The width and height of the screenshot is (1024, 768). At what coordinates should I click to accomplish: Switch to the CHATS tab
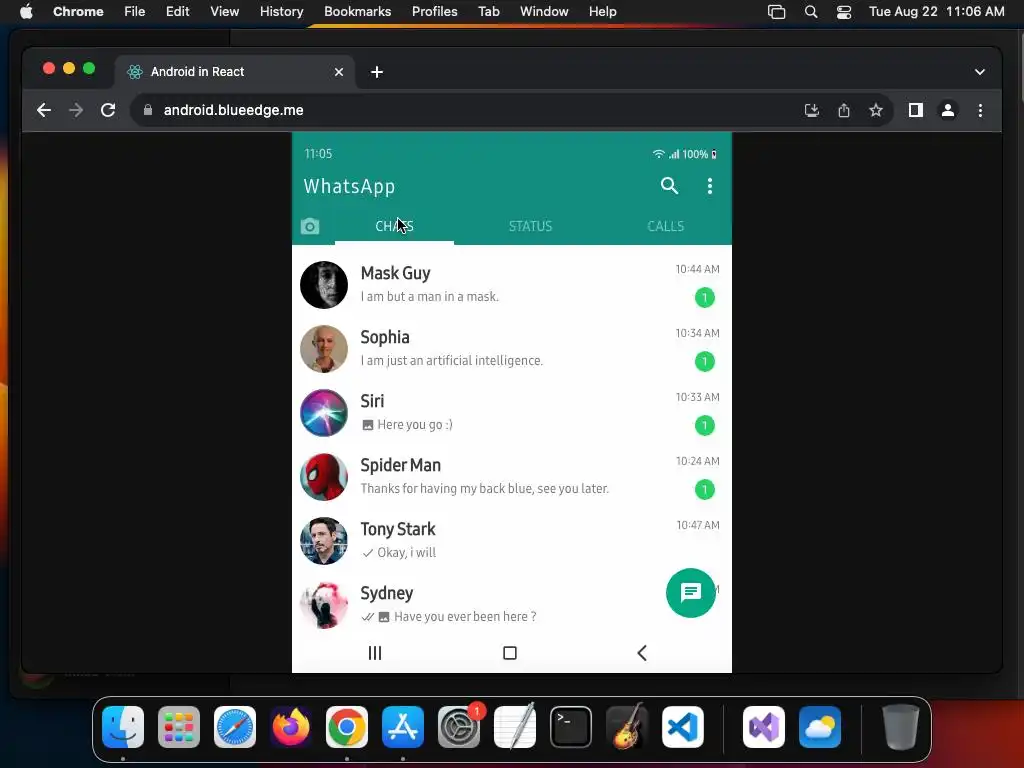point(394,226)
